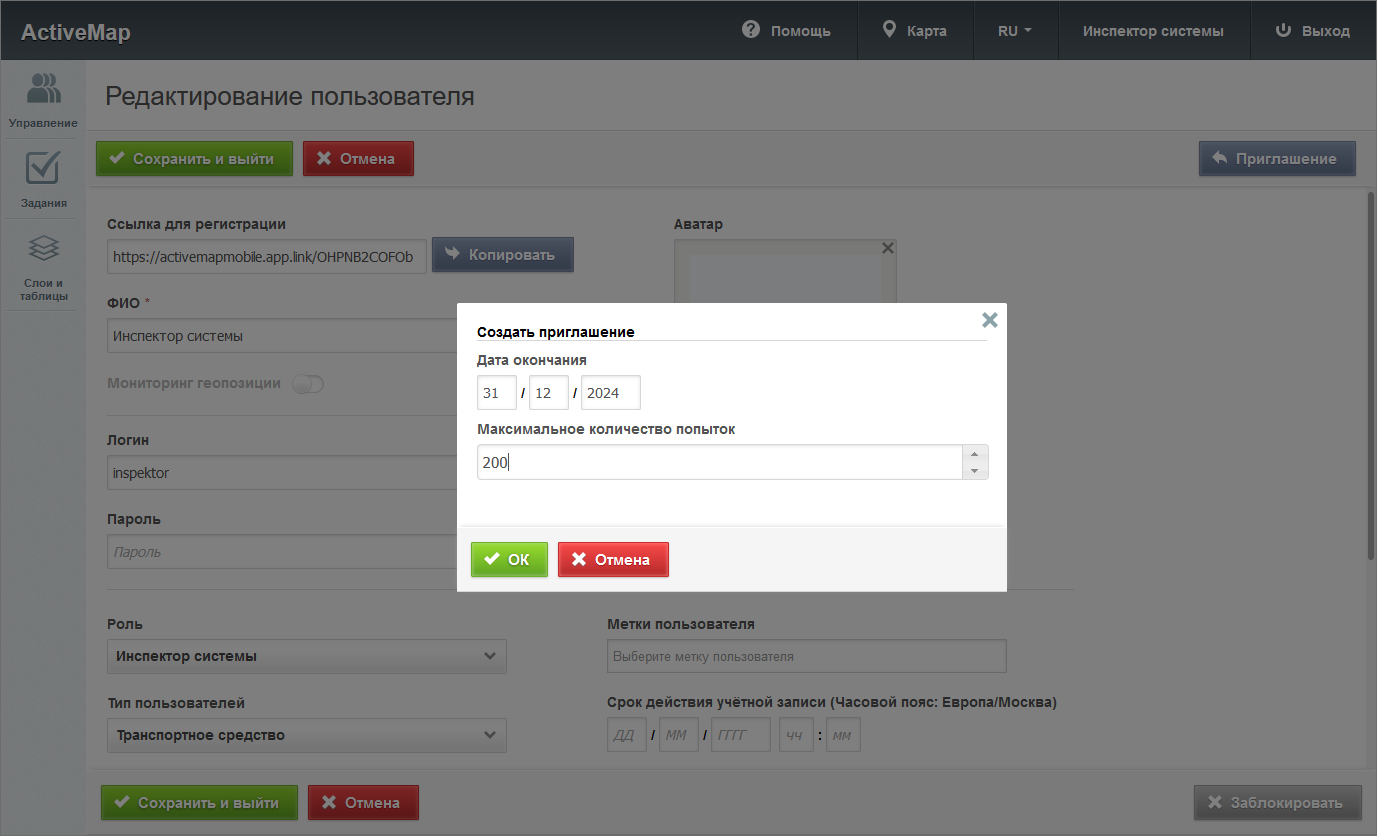
Task: Open Слои и таблицы layers icon
Action: (x=43, y=248)
